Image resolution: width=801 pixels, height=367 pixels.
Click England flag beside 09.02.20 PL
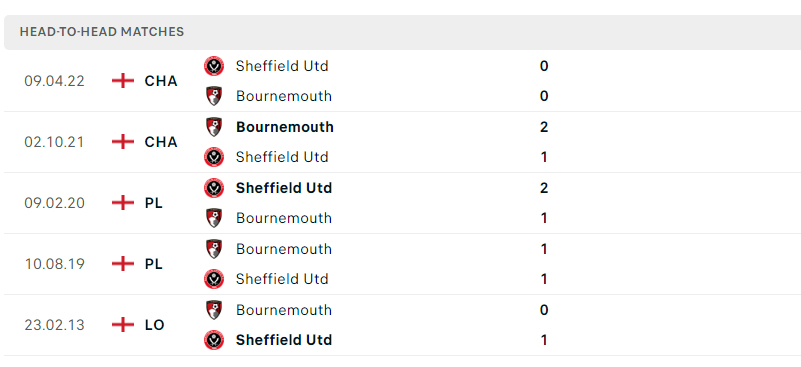coord(123,203)
